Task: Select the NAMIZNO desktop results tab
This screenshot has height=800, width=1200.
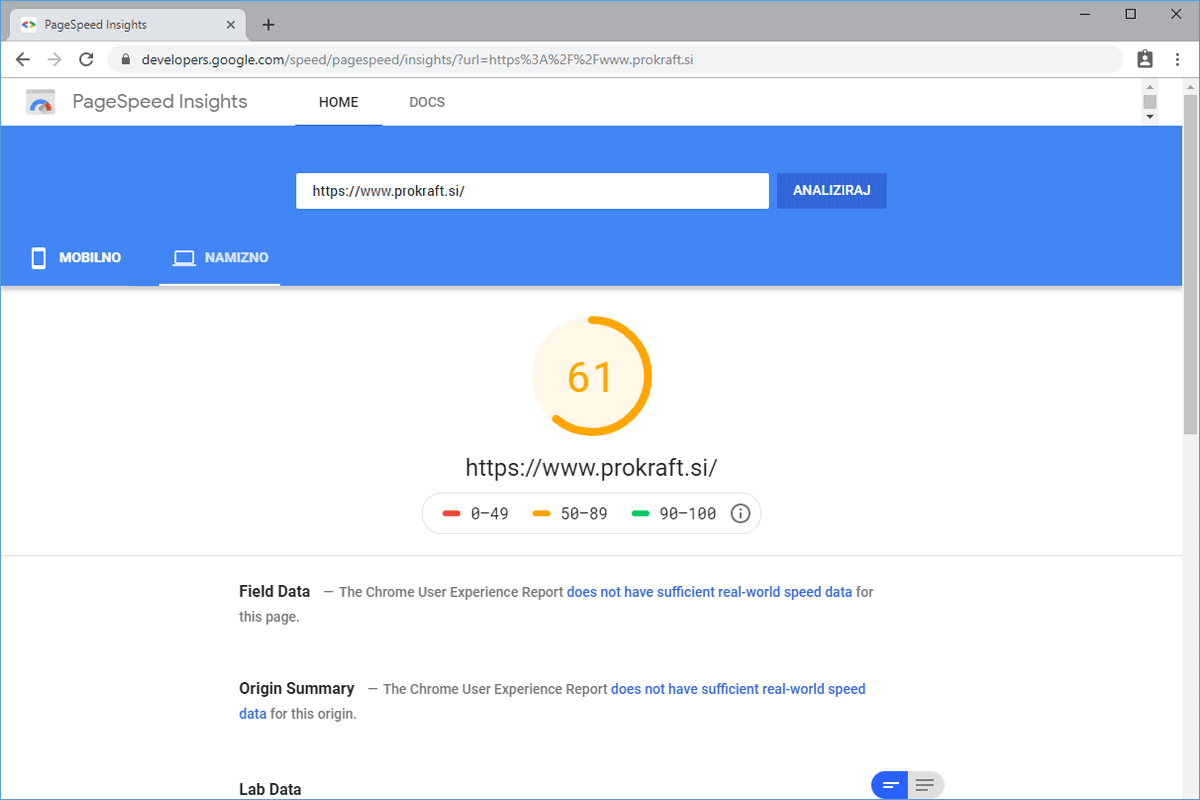Action: [220, 258]
